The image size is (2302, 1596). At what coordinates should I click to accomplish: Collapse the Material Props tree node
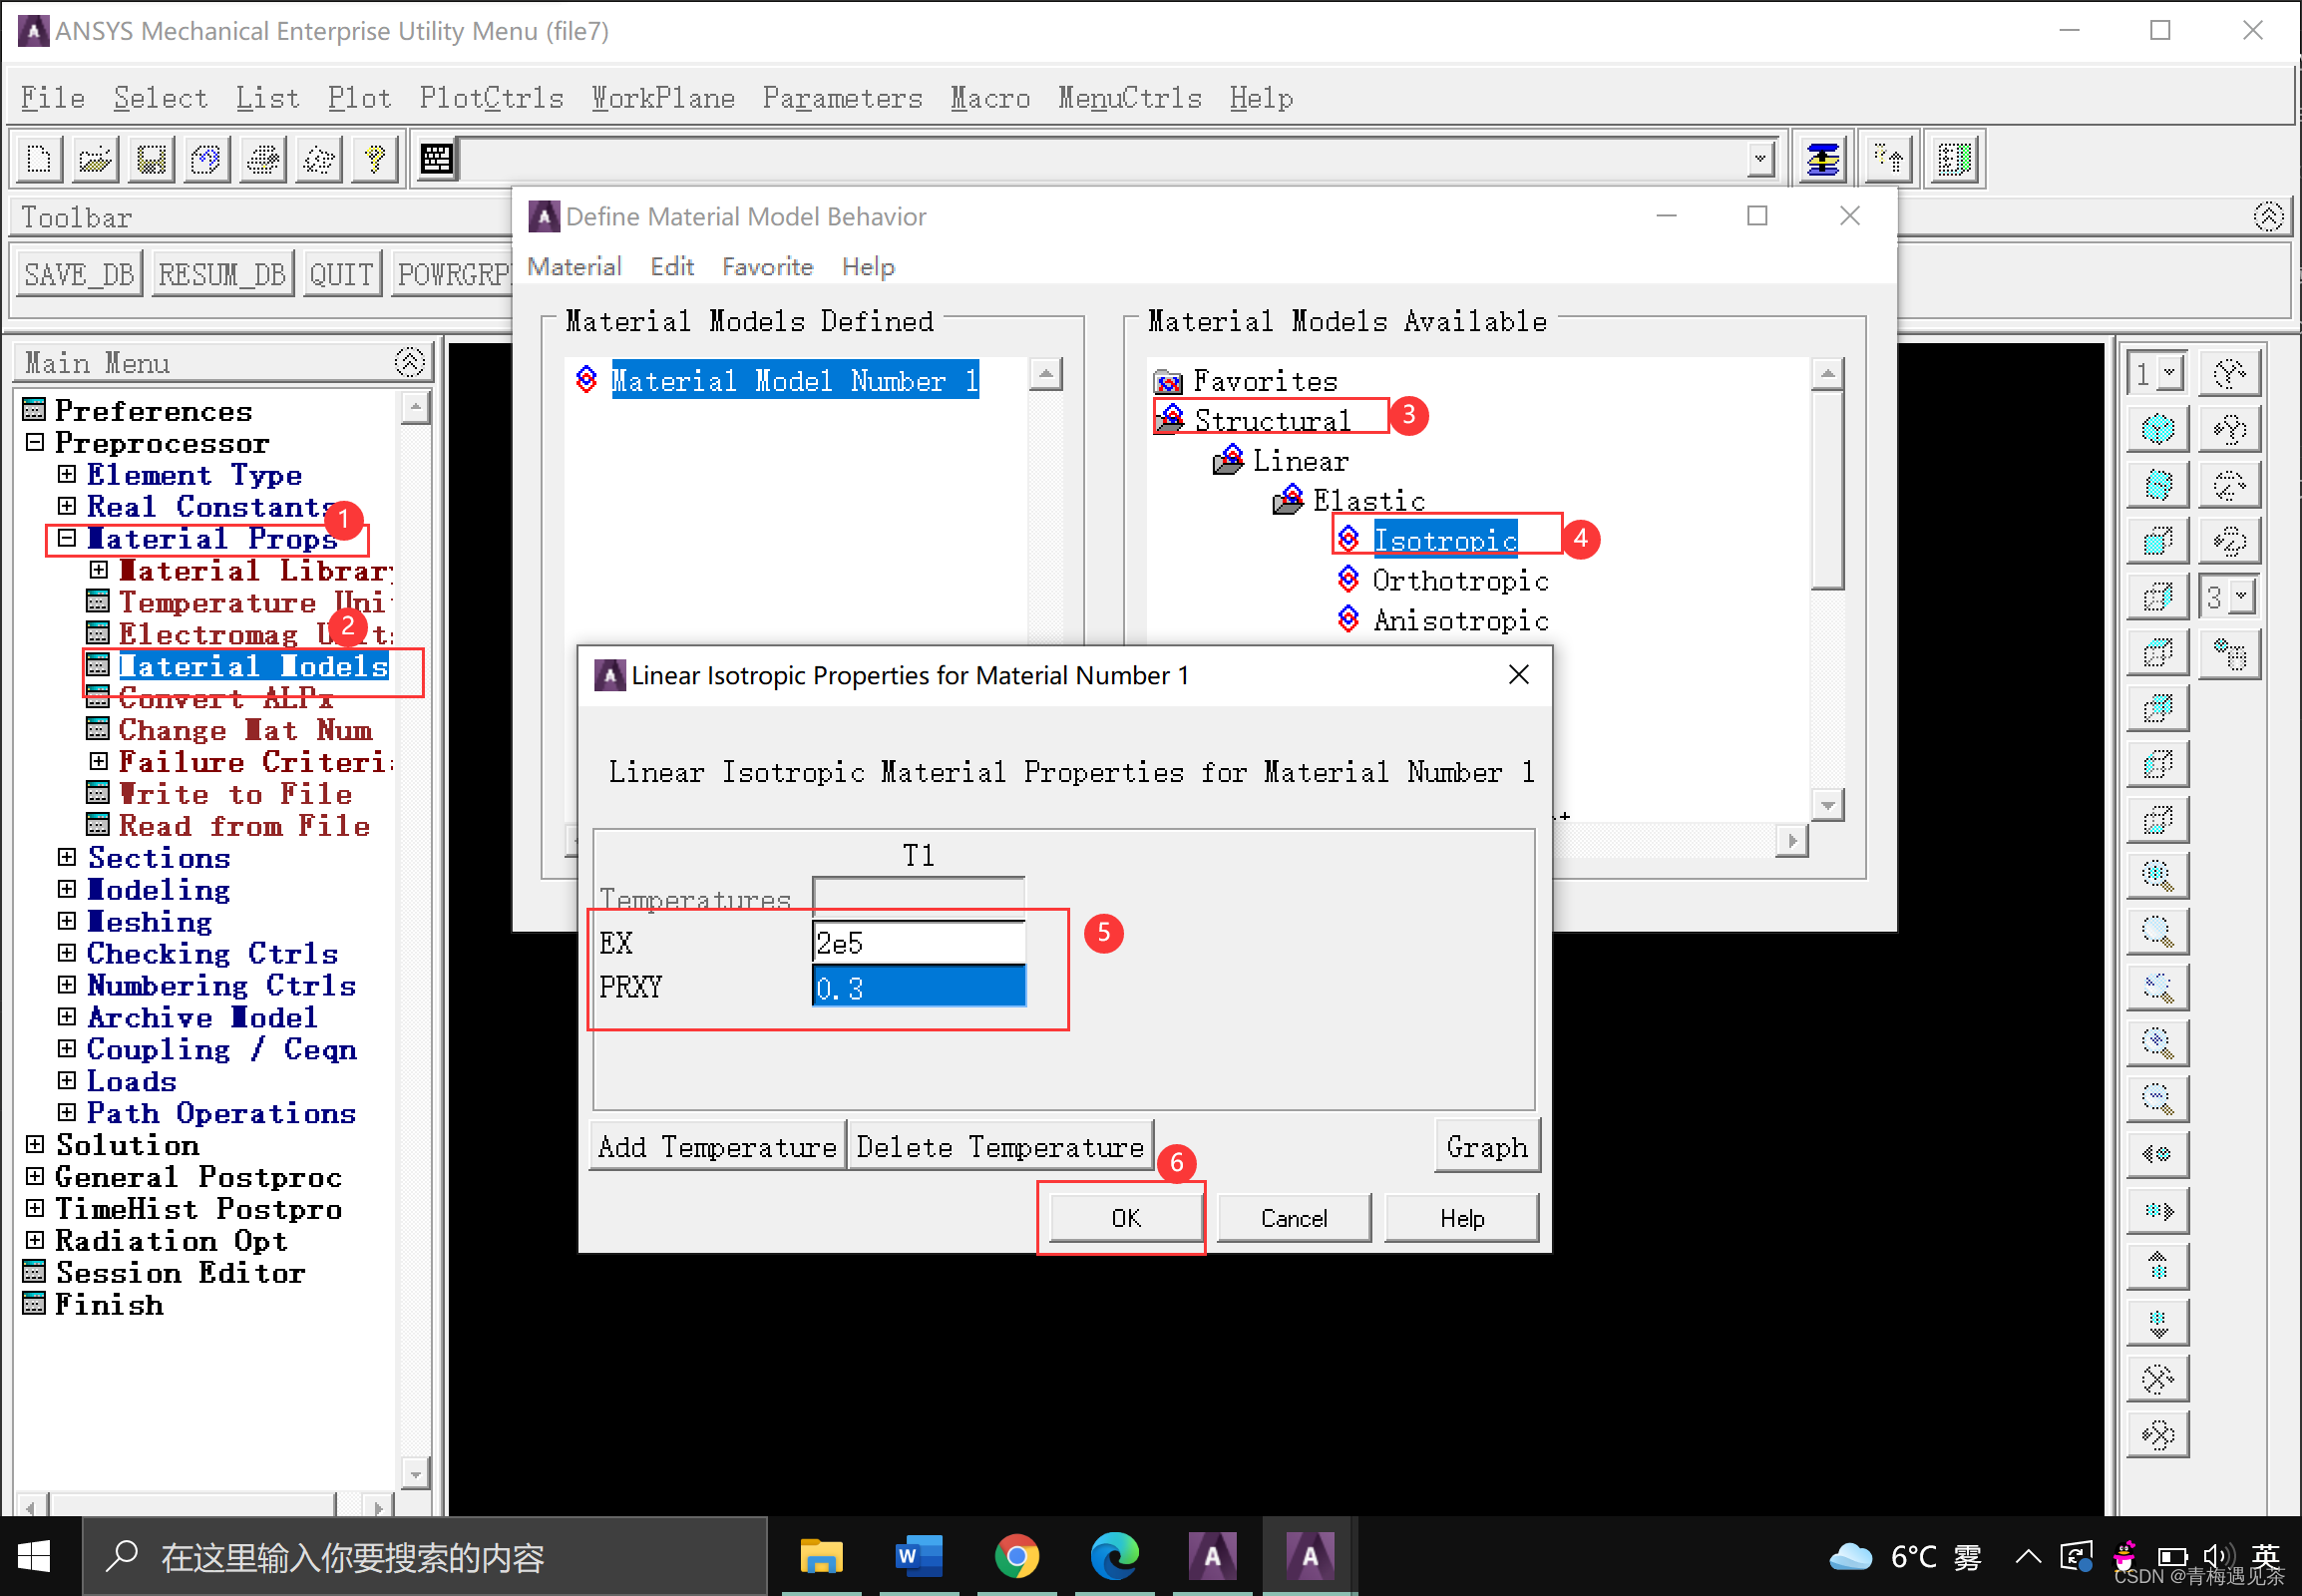click(67, 539)
